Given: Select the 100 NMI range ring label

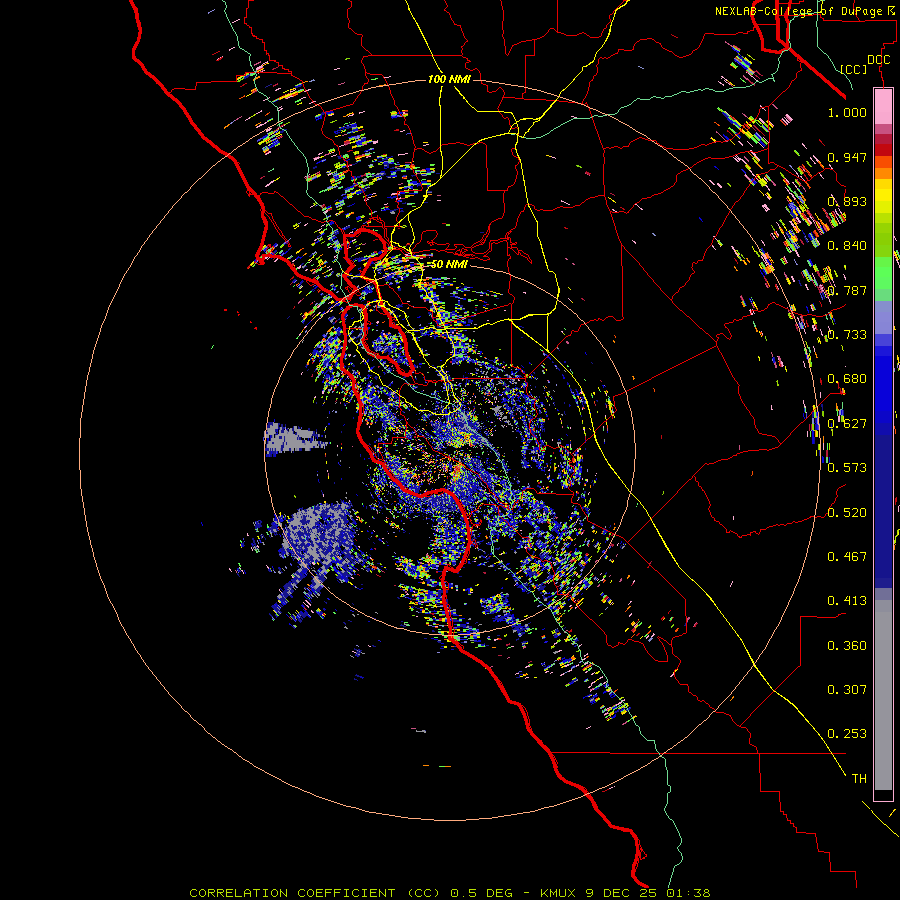Looking at the screenshot, I should click(x=449, y=79).
